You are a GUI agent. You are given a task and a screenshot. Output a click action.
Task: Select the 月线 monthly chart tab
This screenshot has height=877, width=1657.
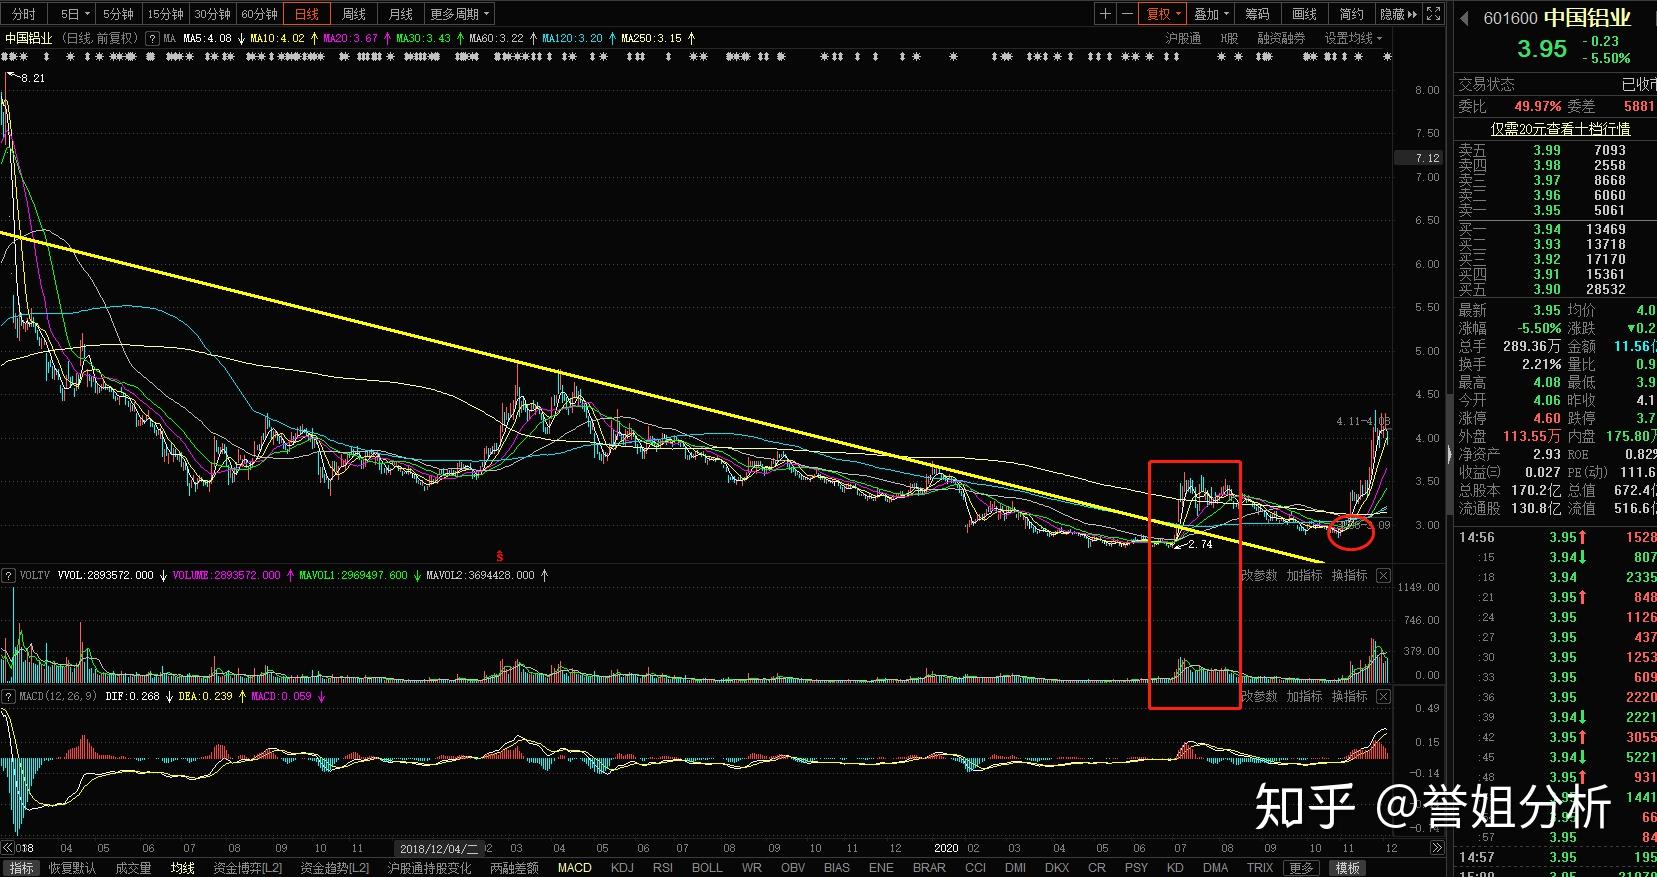(x=401, y=14)
